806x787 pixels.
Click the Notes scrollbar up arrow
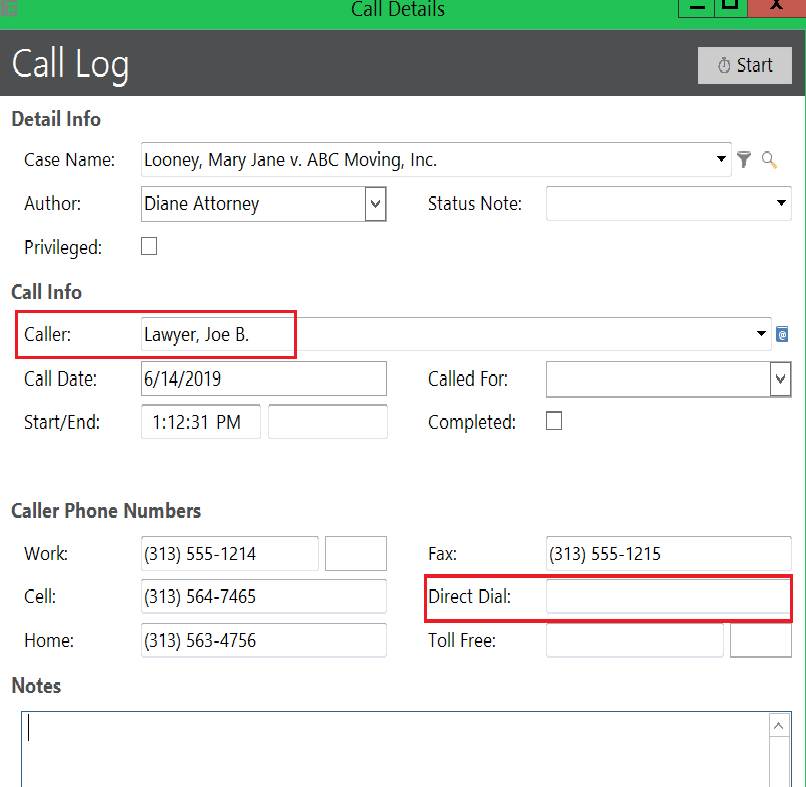779,726
